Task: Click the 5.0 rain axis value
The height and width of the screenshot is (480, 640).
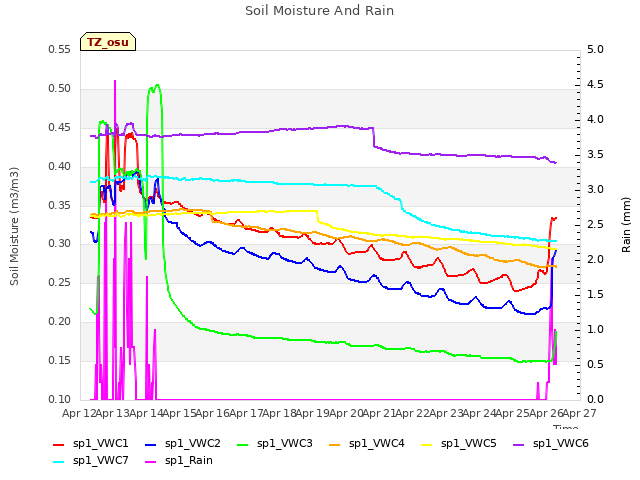Action: [x=595, y=49]
